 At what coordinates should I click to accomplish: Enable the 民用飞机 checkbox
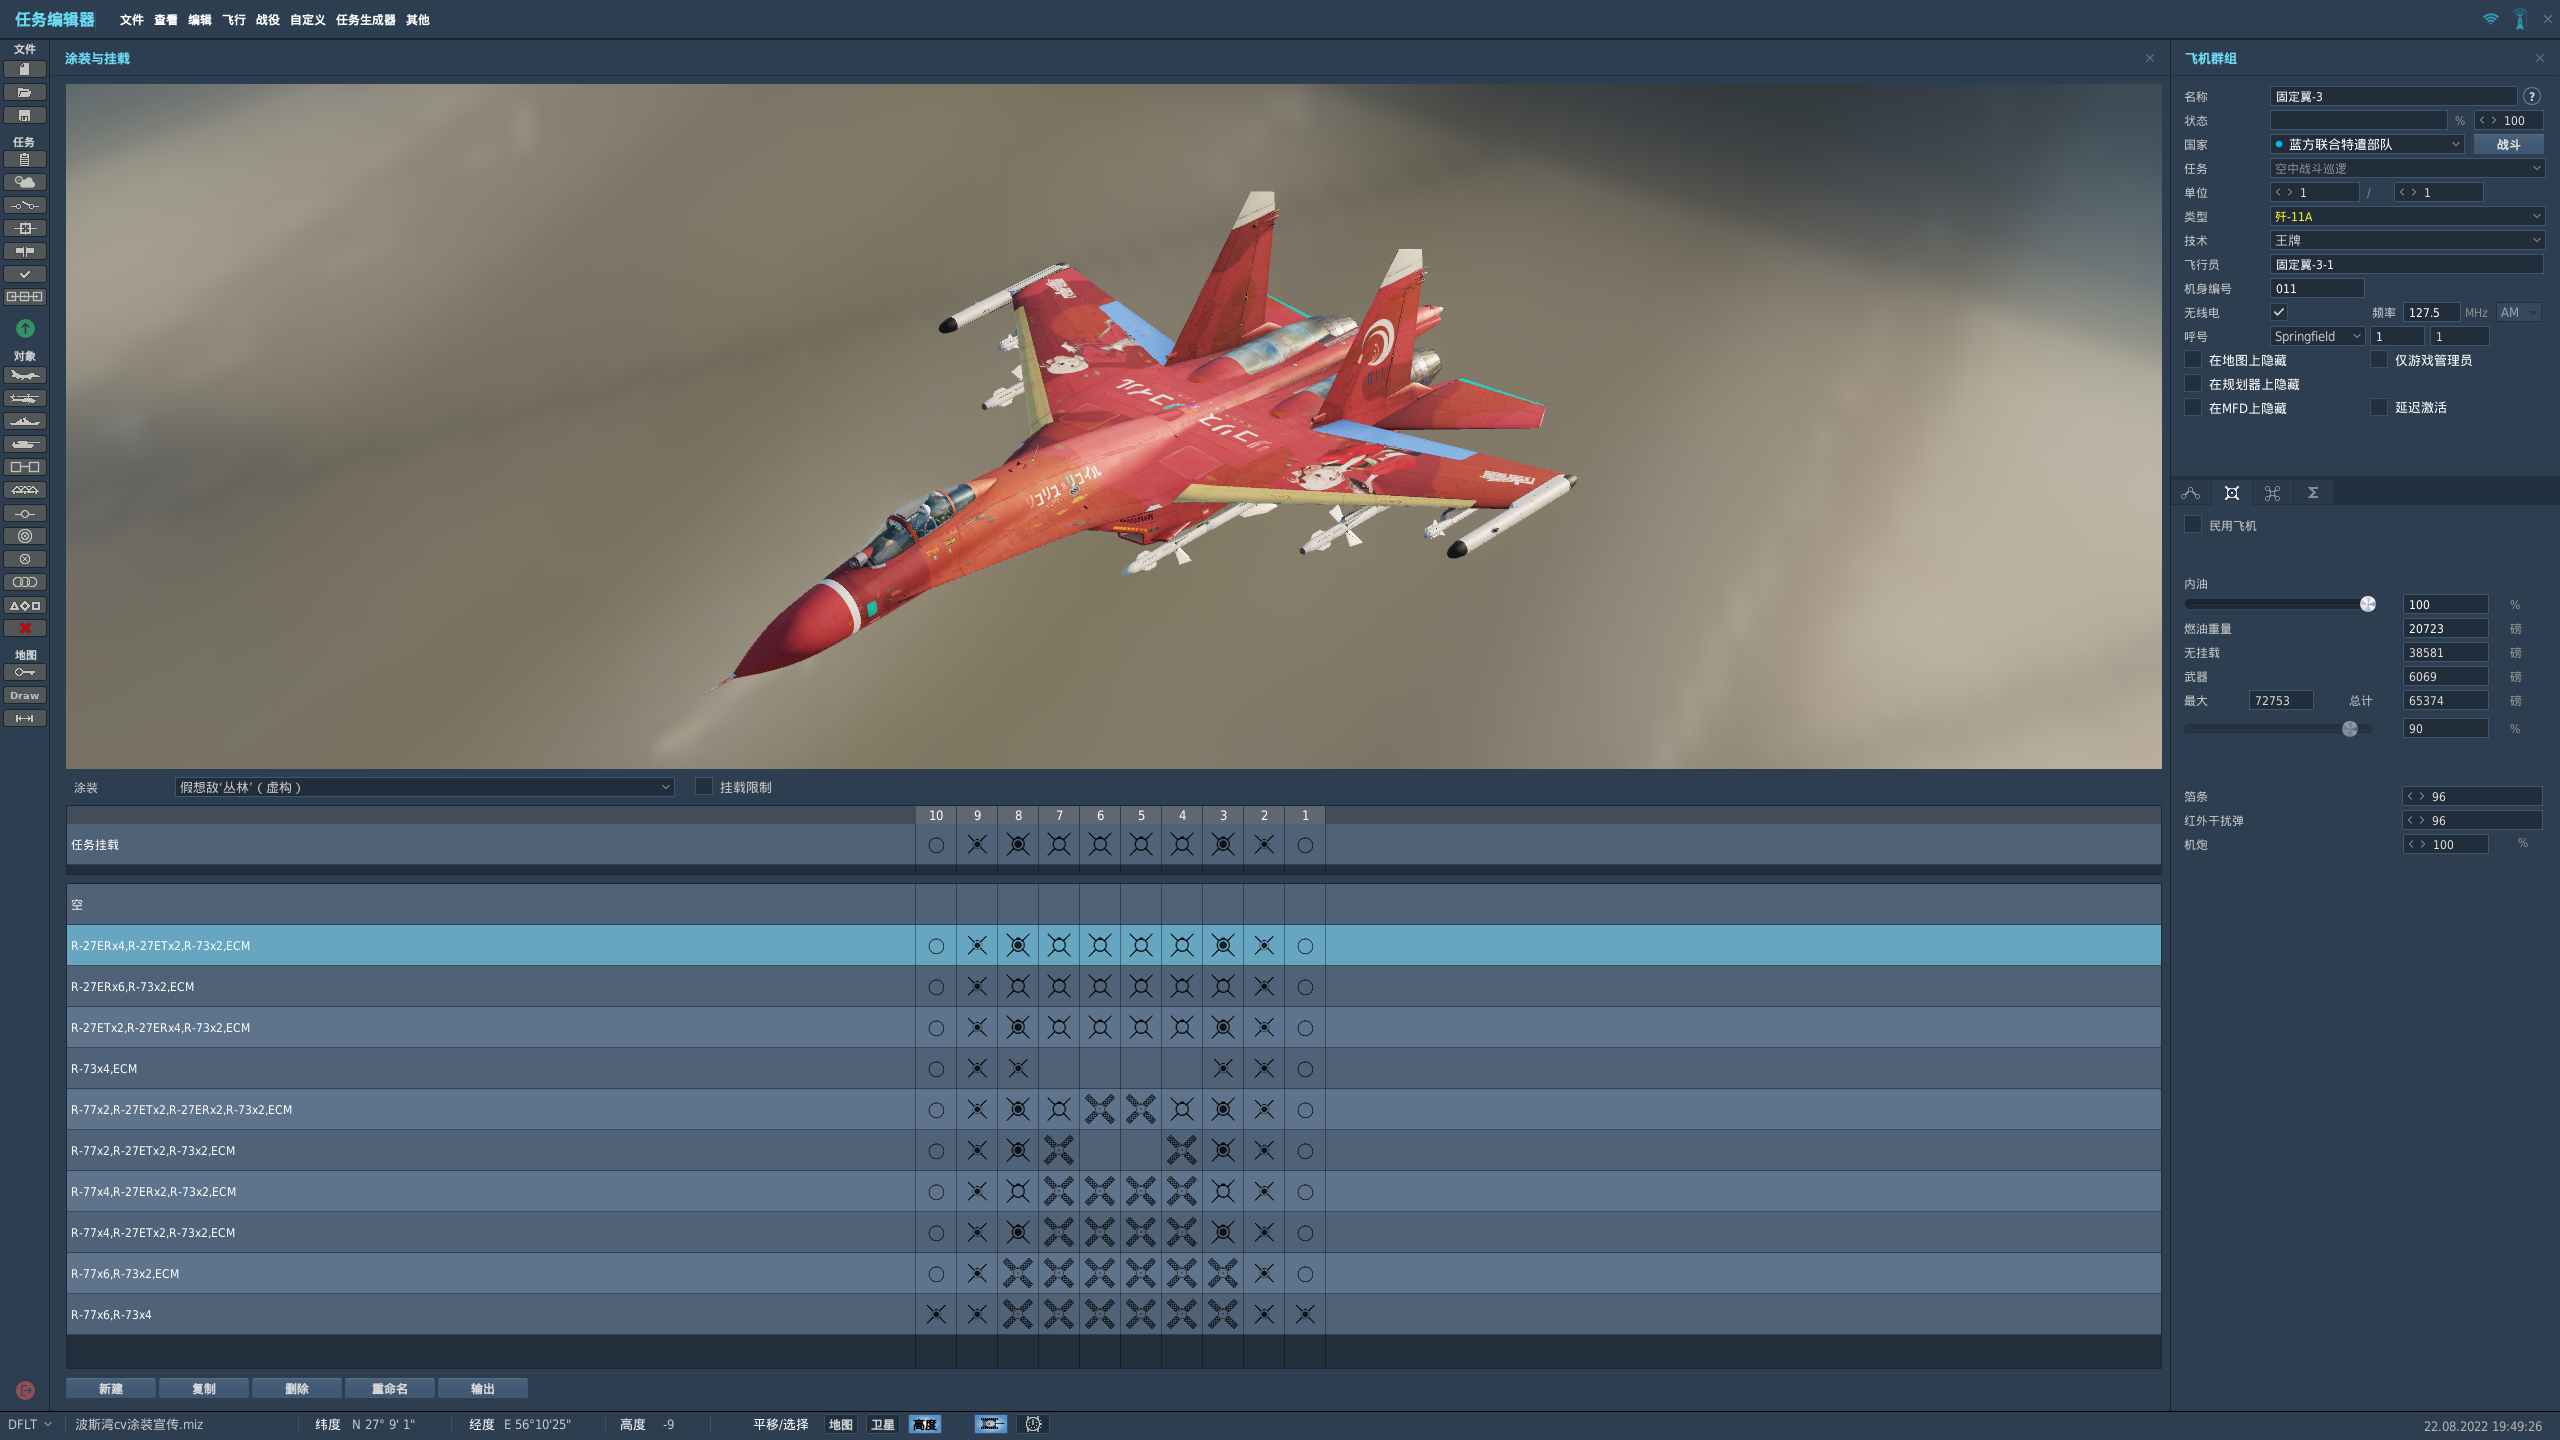[x=2193, y=525]
